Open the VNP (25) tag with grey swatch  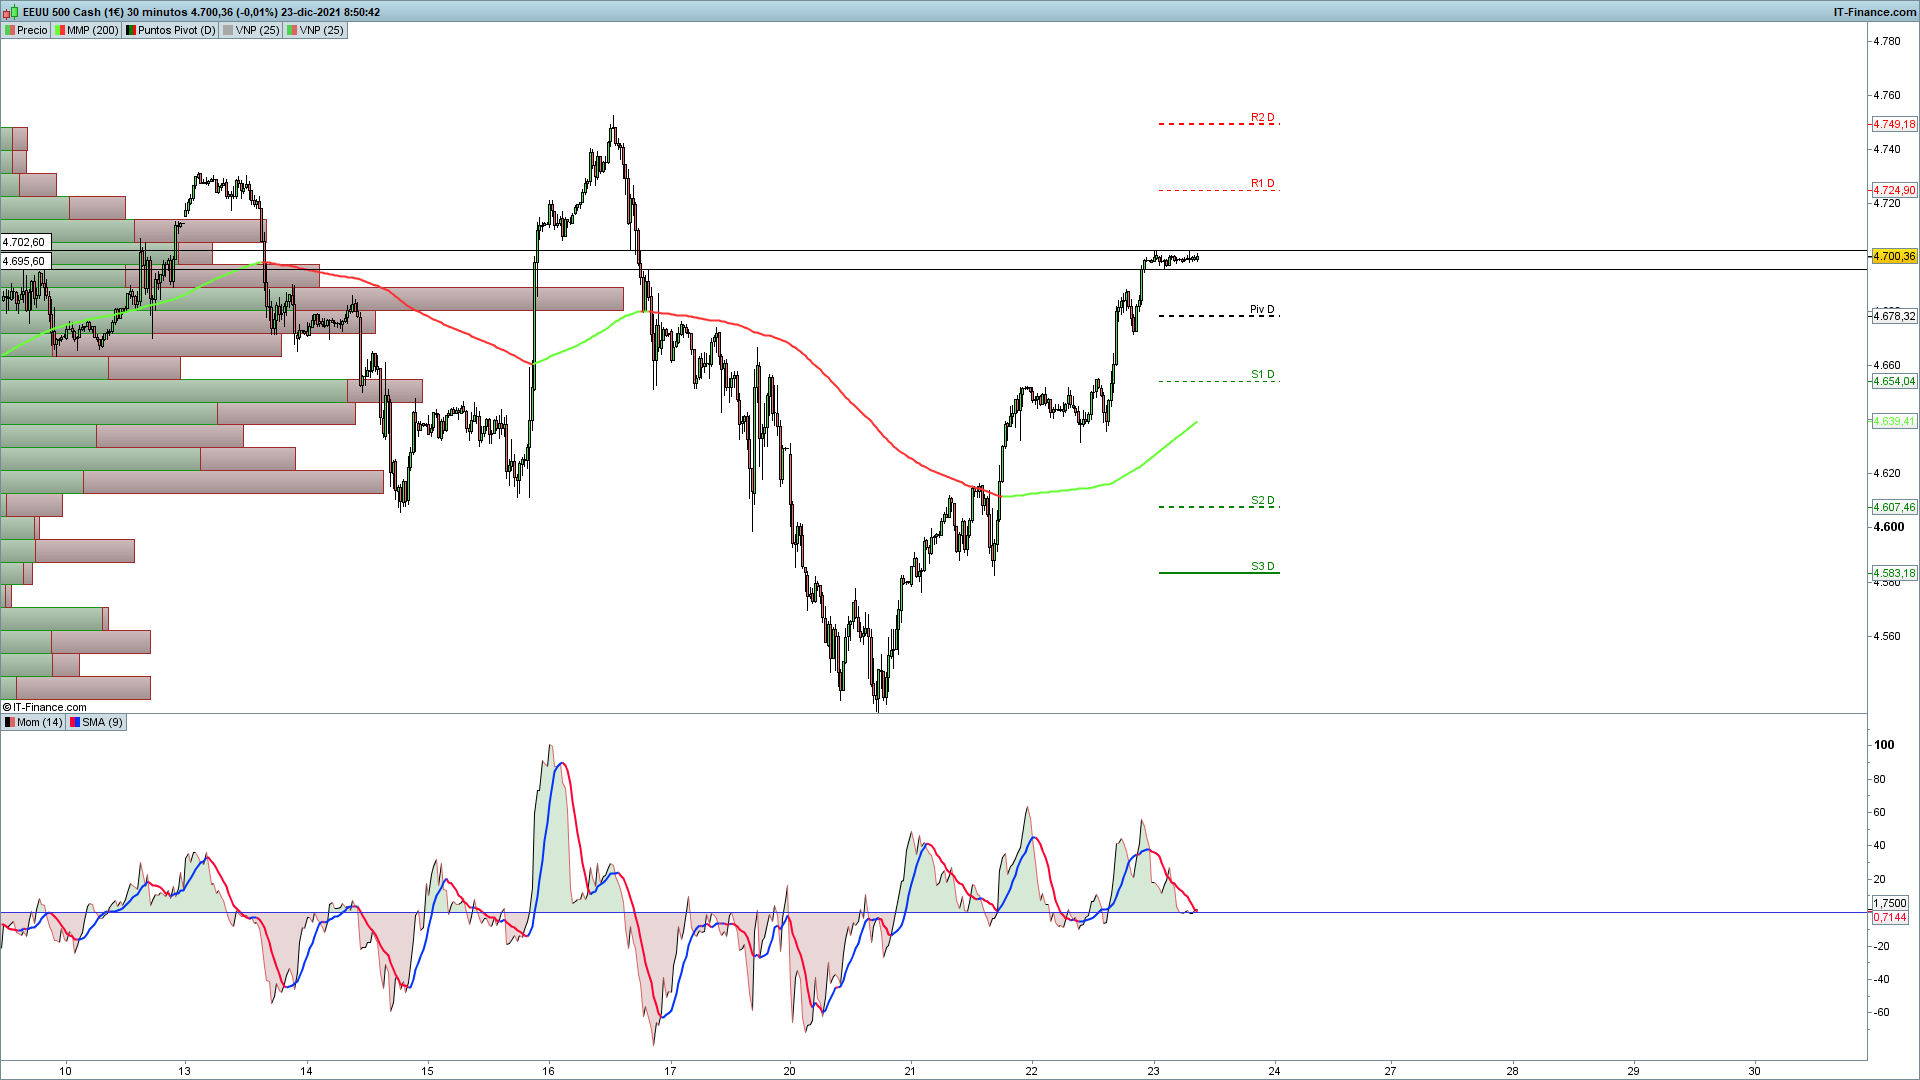pyautogui.click(x=251, y=30)
